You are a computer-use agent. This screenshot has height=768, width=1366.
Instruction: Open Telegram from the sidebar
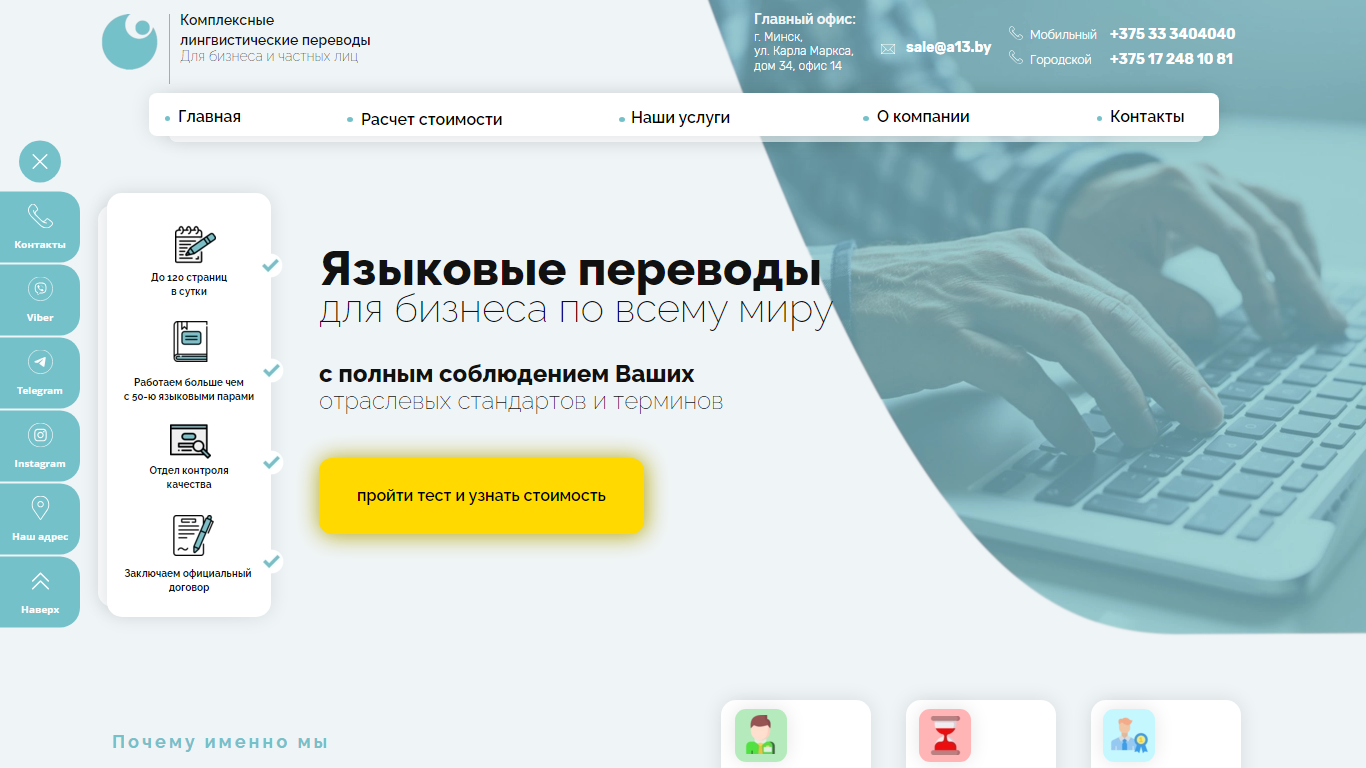point(40,373)
